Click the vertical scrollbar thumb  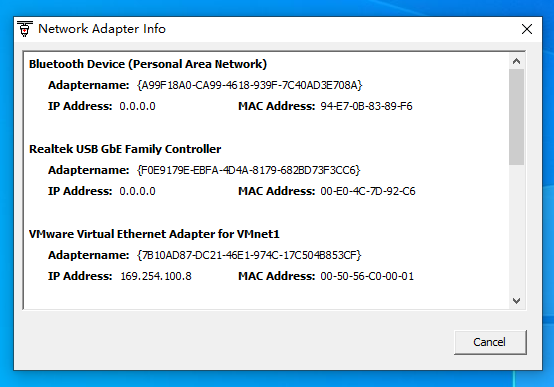tap(516, 117)
